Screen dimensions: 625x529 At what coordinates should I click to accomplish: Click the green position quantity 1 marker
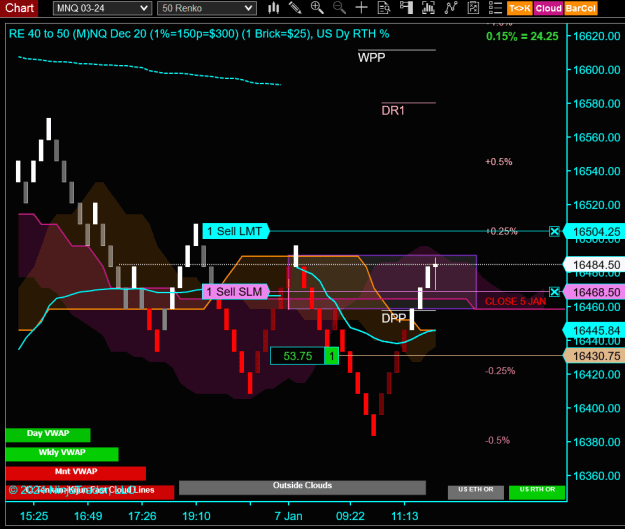[332, 356]
